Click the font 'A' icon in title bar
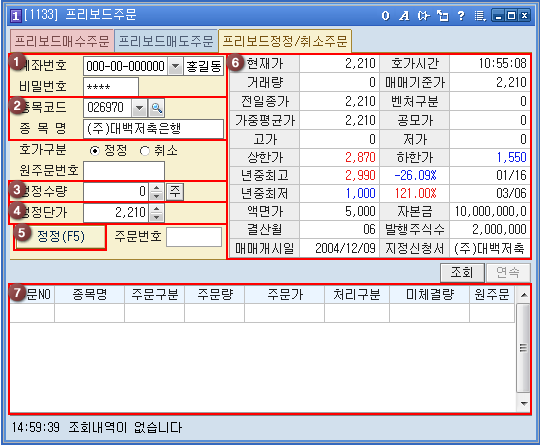Image resolution: width=540 pixels, height=445 pixels. pyautogui.click(x=404, y=16)
